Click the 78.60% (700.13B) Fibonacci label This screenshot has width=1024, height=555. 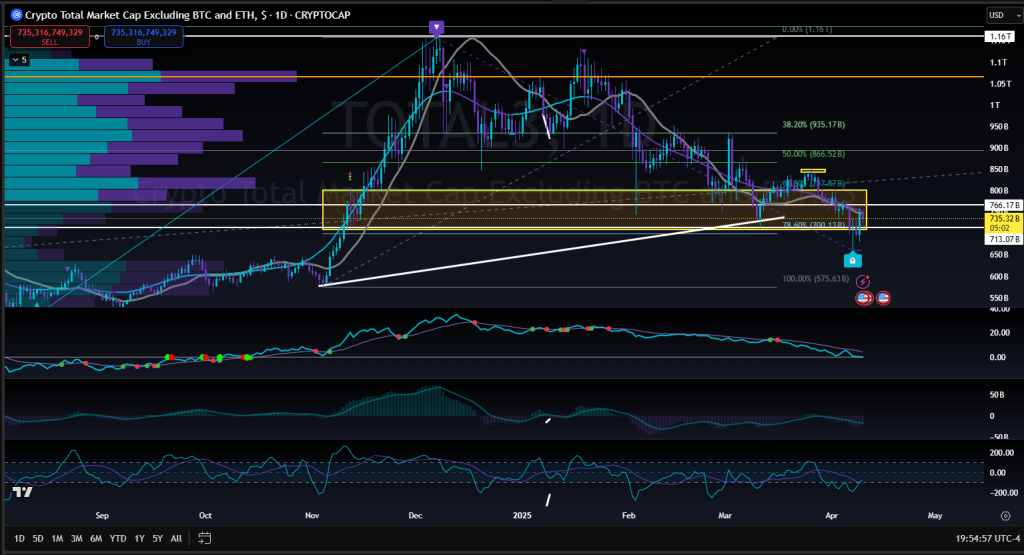813,225
